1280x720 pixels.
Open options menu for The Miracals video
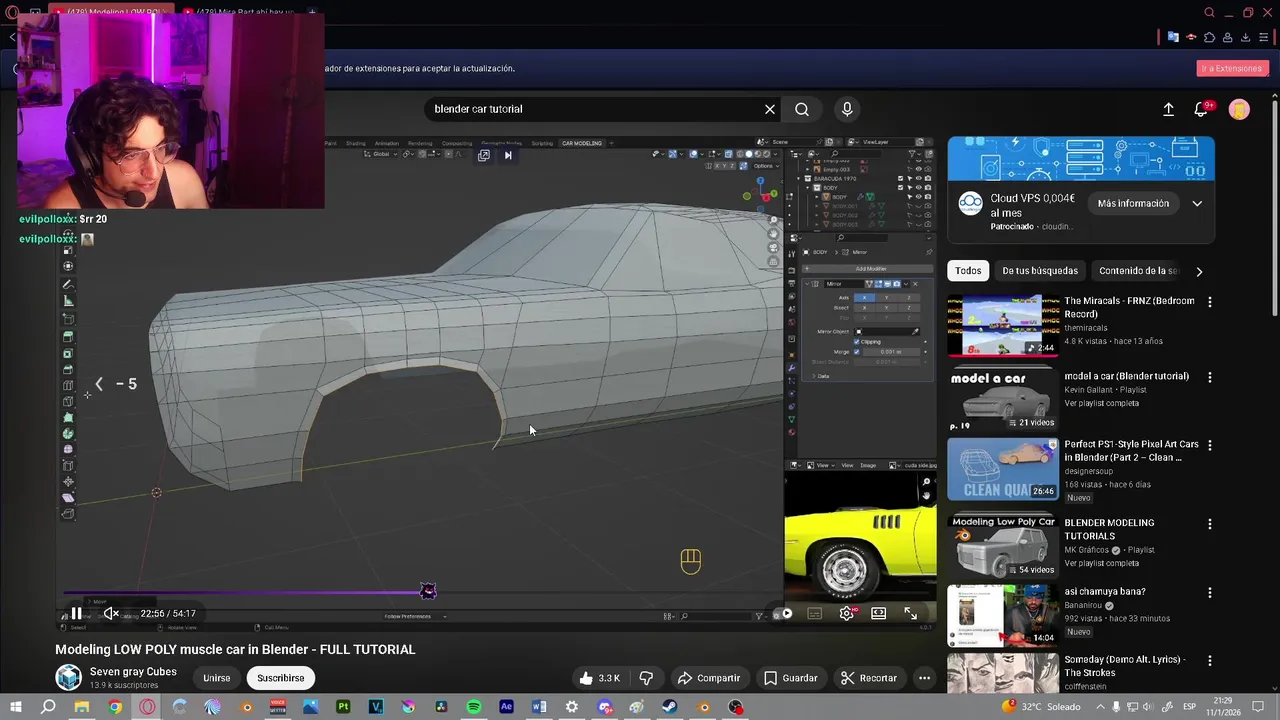1210,302
